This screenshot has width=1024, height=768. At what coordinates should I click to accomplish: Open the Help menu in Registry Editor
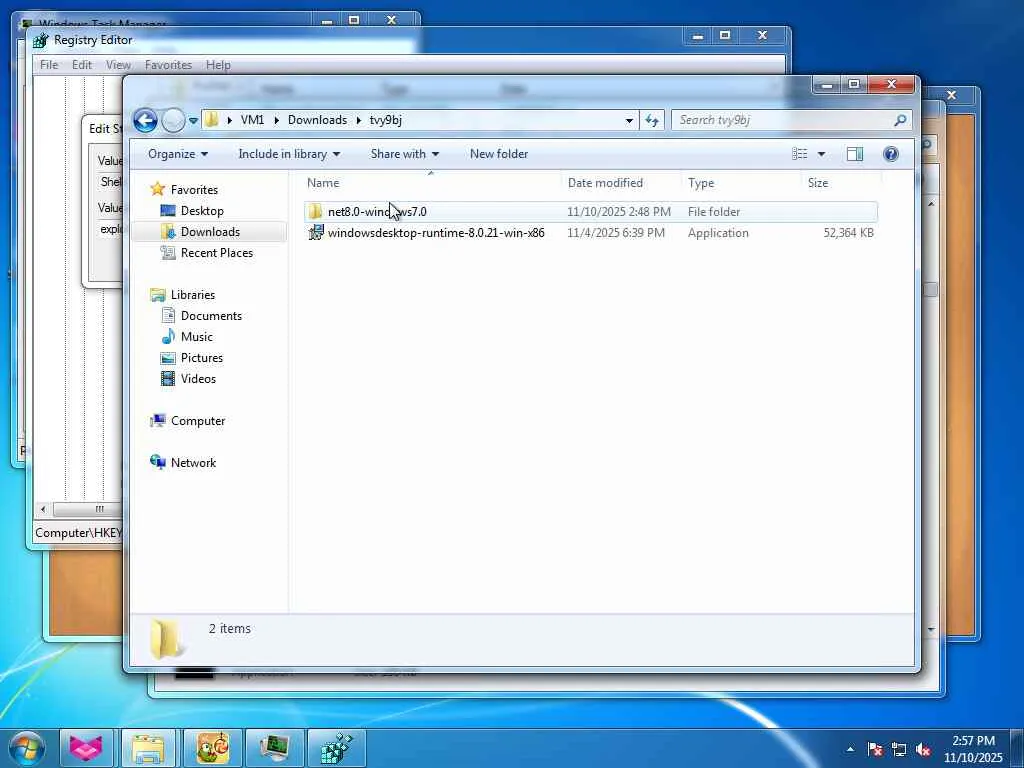[x=218, y=65]
